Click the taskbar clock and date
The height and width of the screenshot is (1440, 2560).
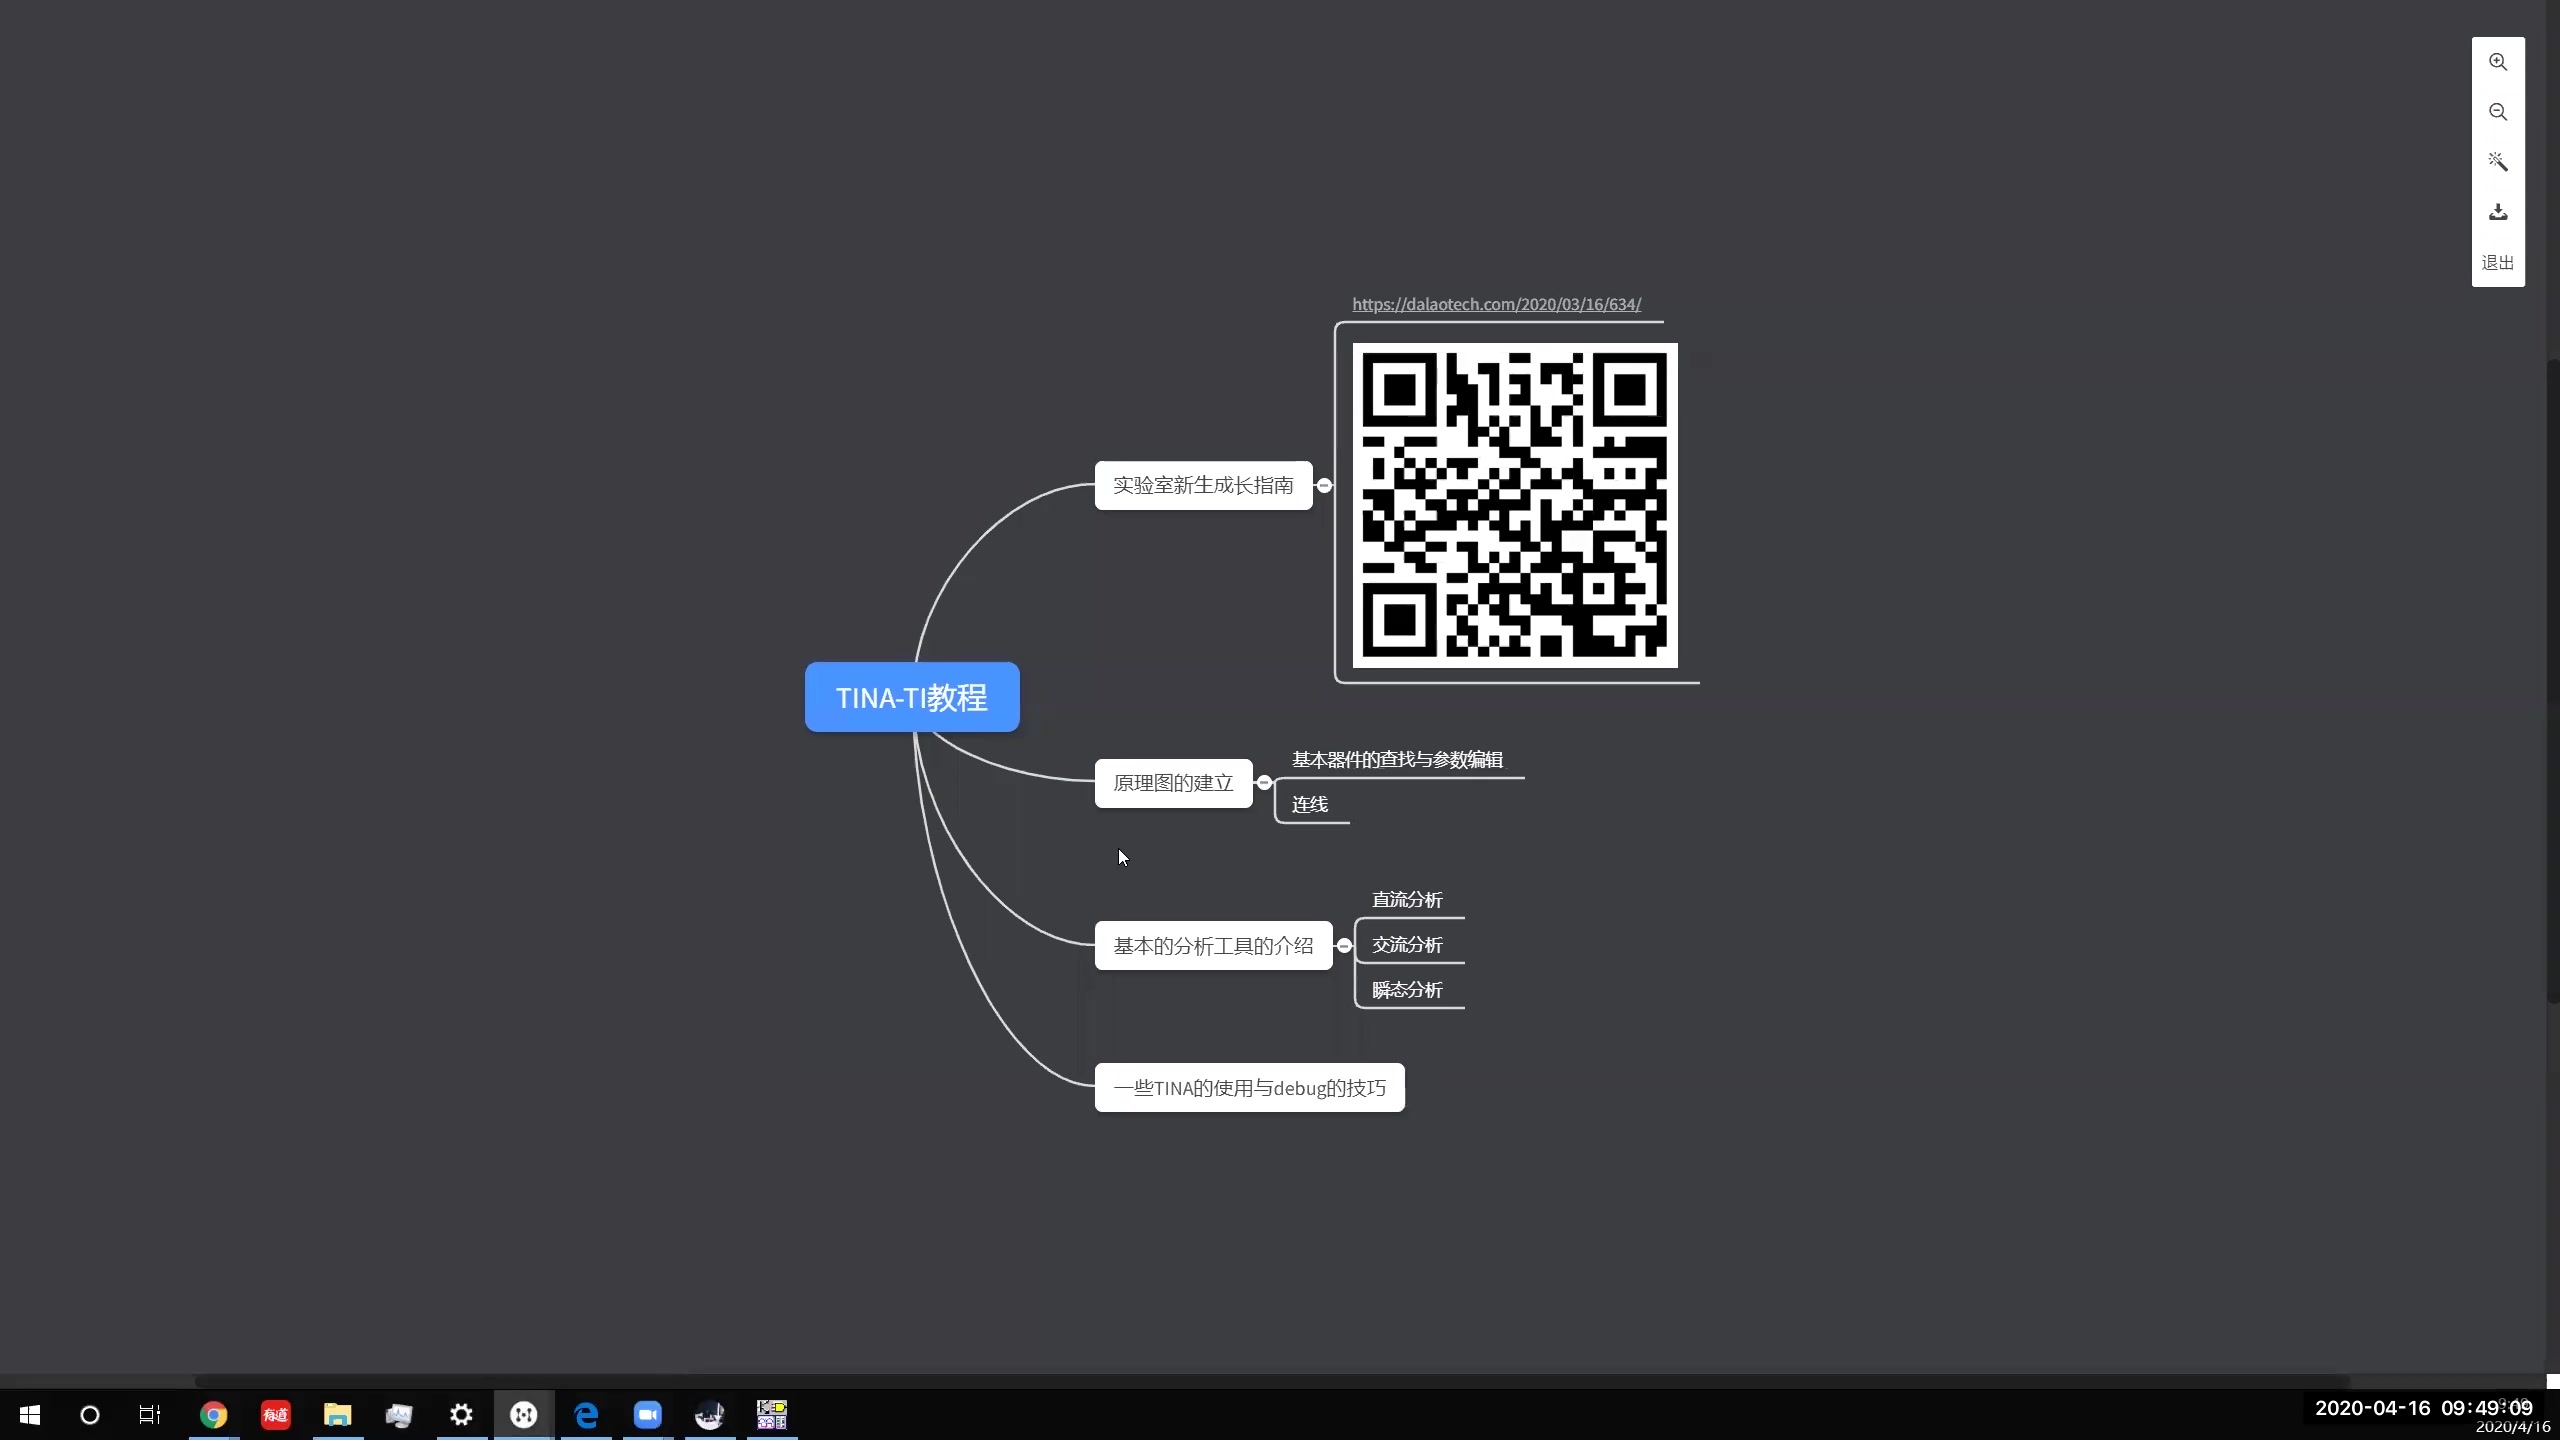click(x=2424, y=1415)
